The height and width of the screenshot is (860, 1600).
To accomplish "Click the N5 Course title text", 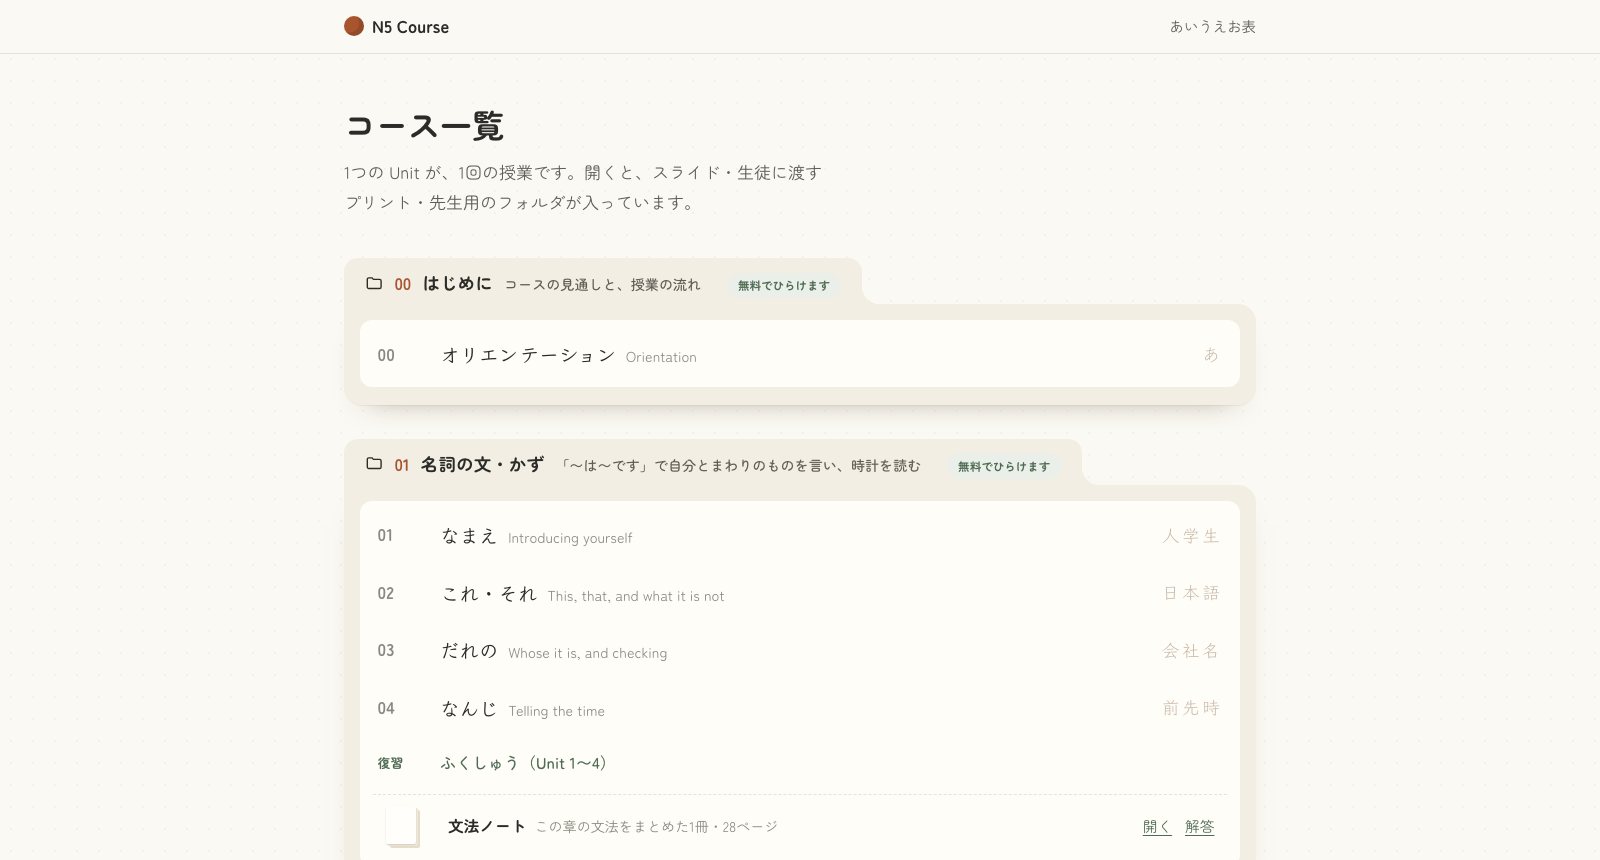I will [x=410, y=27].
